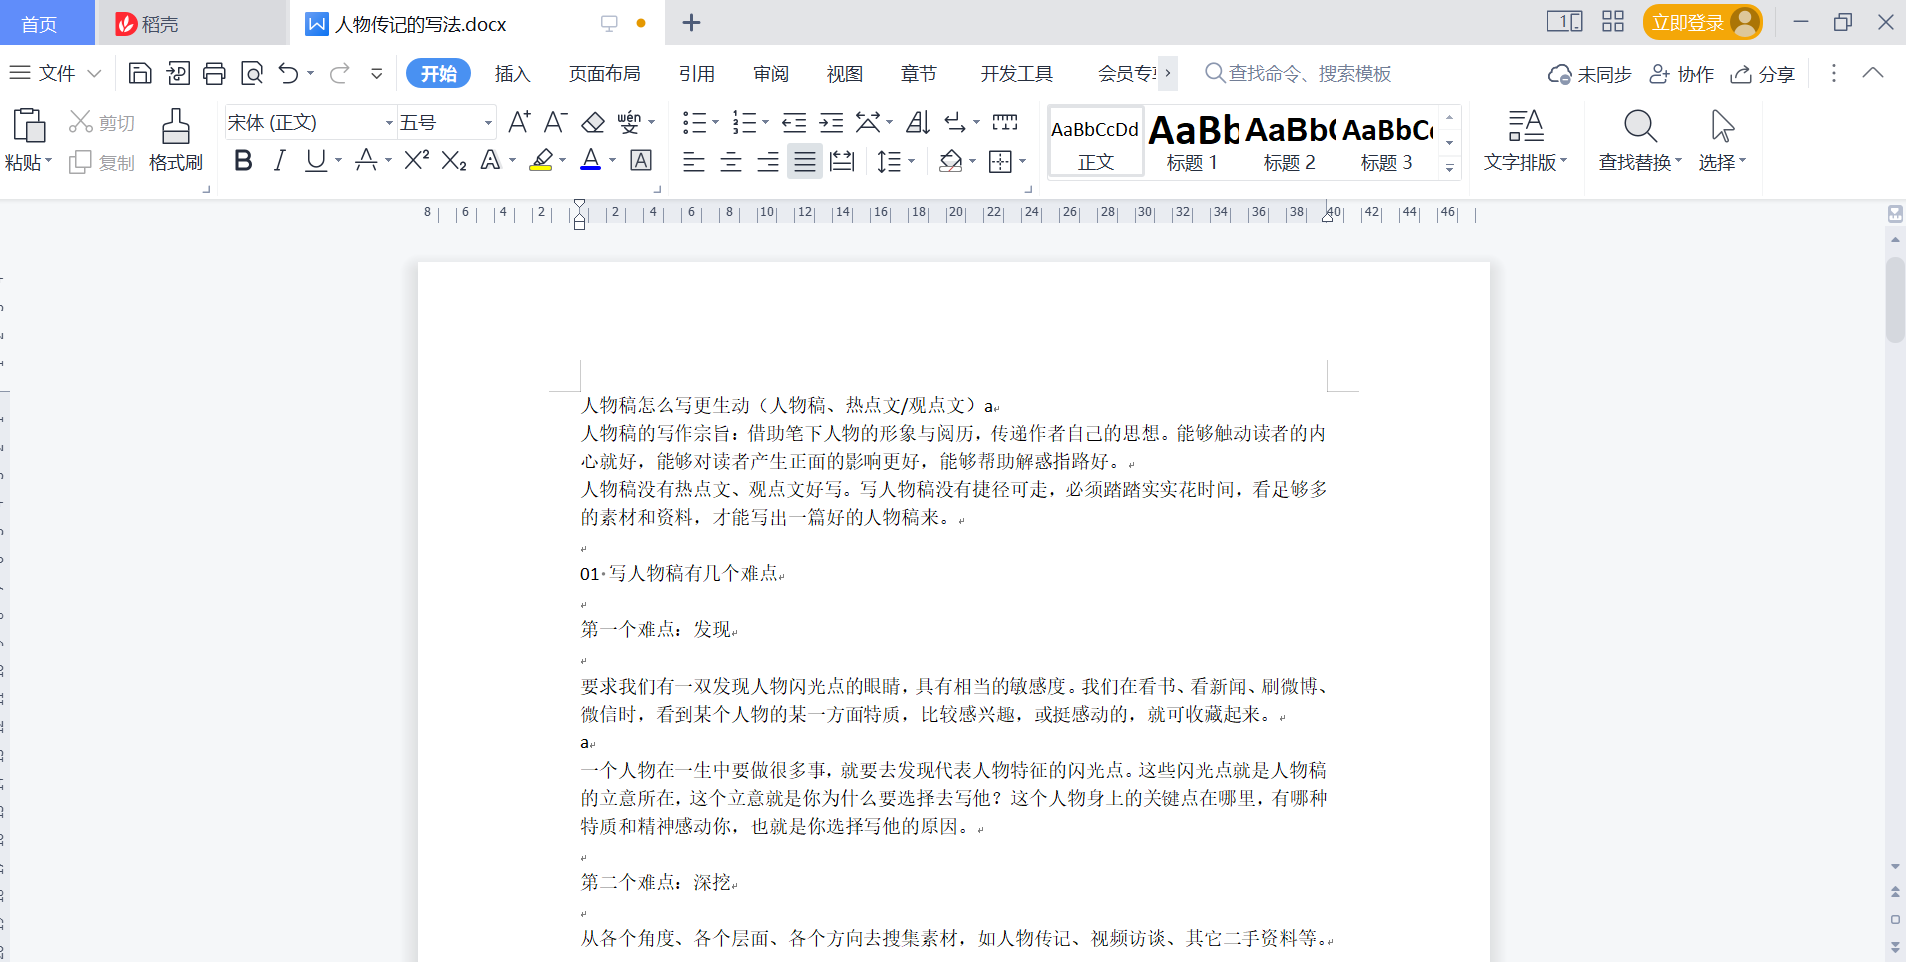This screenshot has width=1906, height=962.
Task: Click the paragraph shading fill bucket
Action: pyautogui.click(x=950, y=161)
